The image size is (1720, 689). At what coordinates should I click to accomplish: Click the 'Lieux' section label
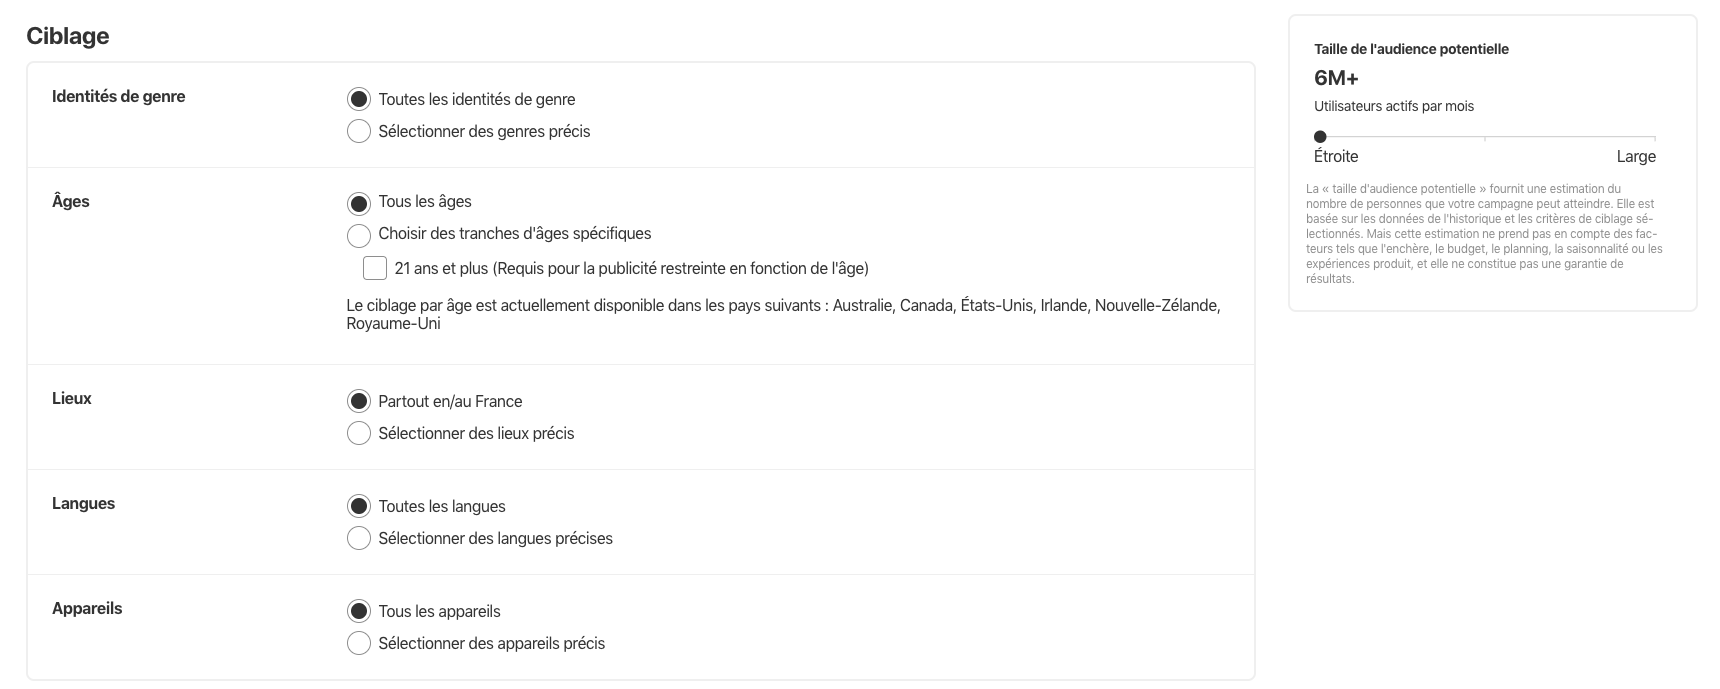(x=72, y=398)
